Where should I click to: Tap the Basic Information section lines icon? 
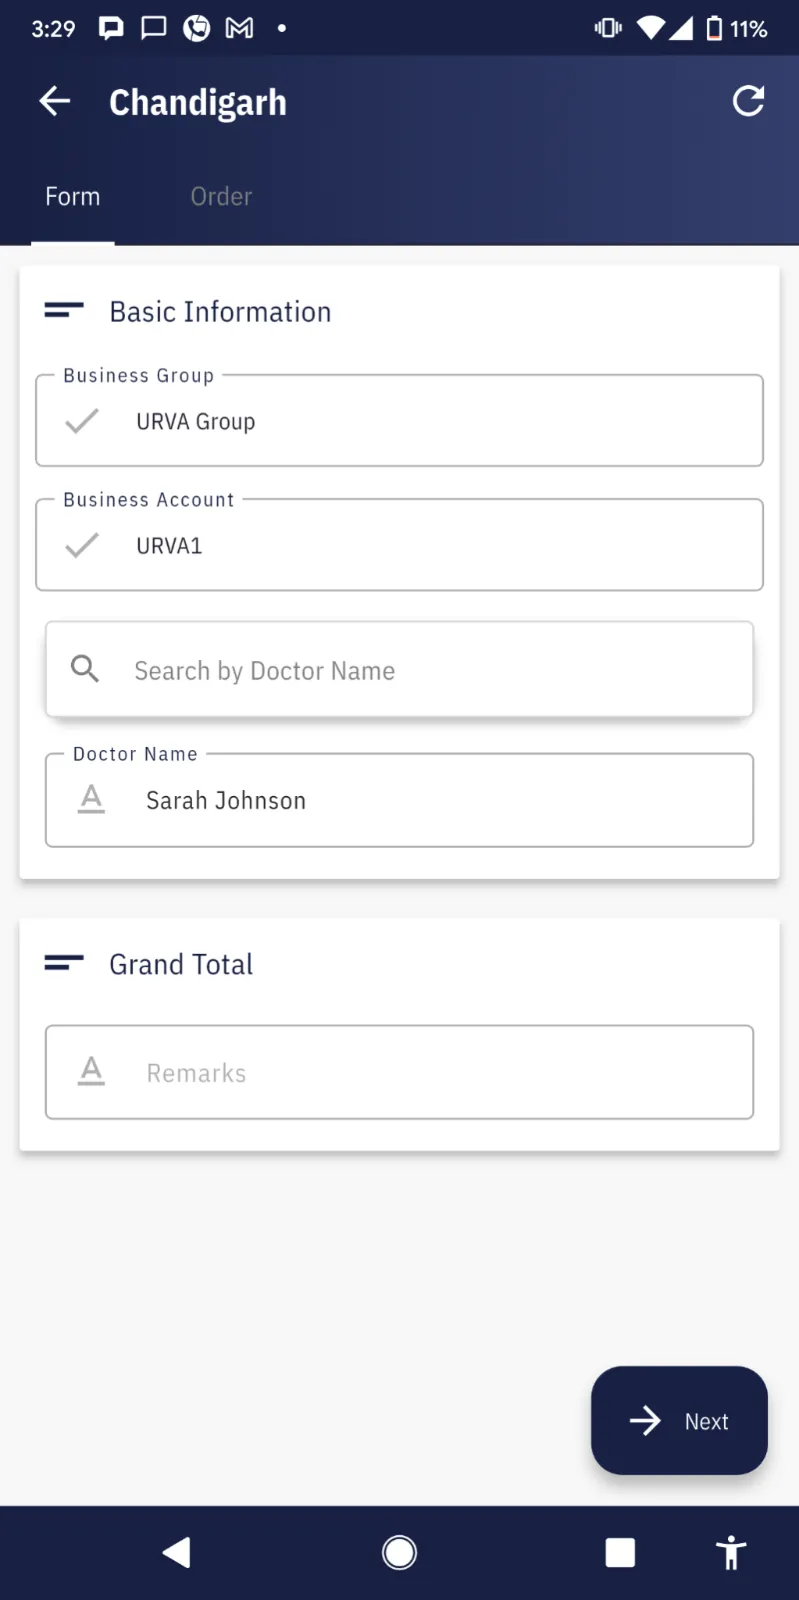coord(64,311)
